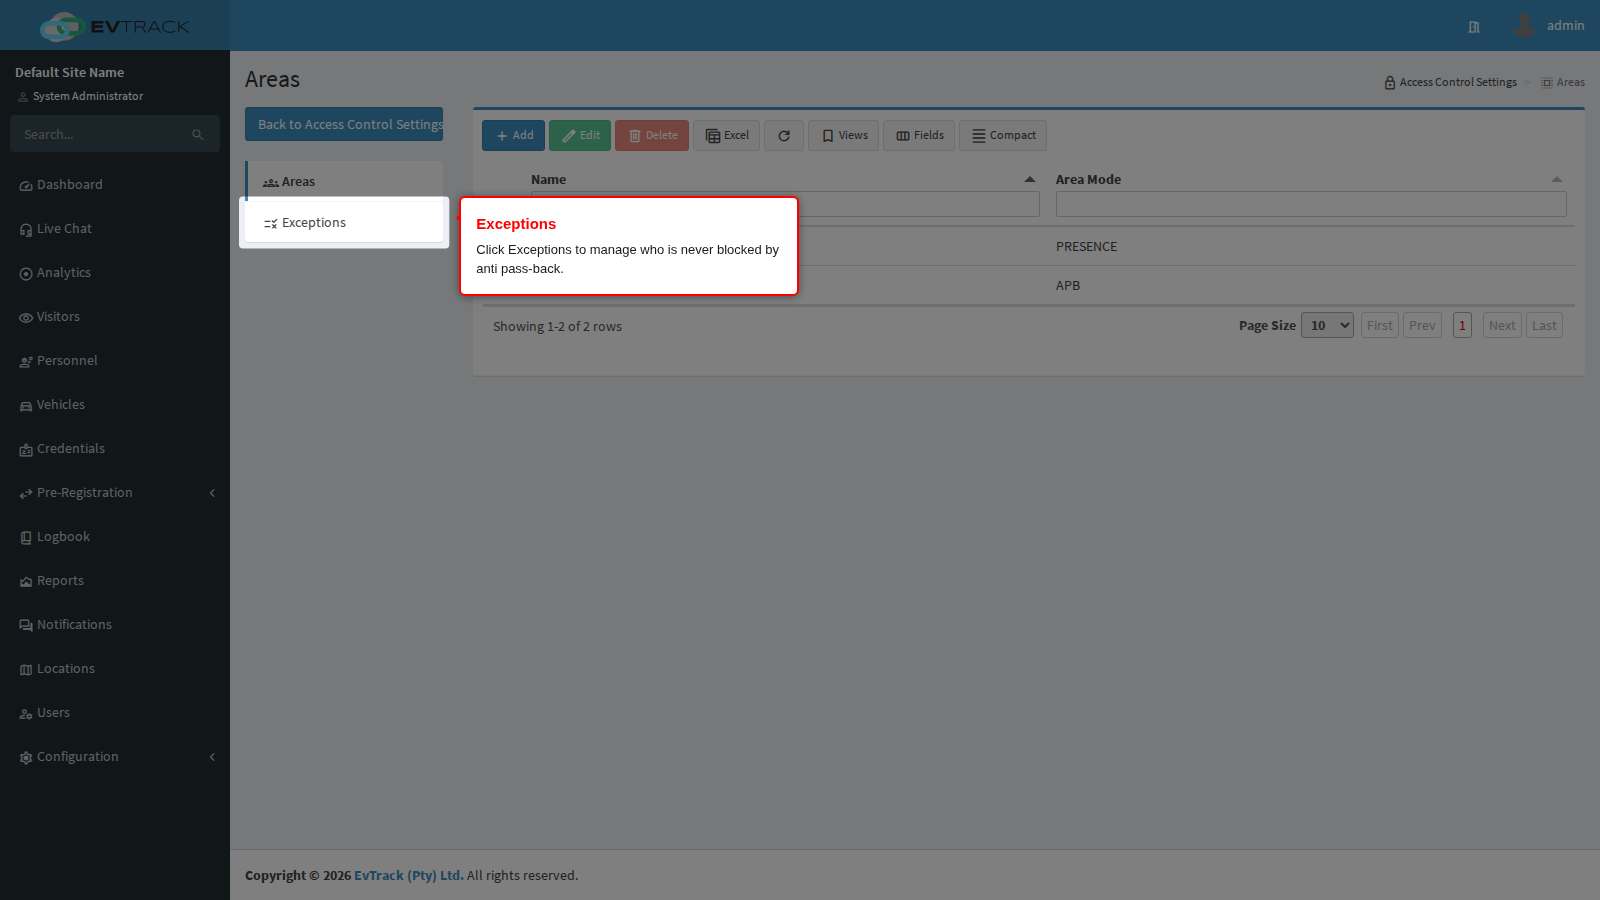Viewport: 1600px width, 900px height.
Task: Open the door icon in top bar
Action: 1474,27
